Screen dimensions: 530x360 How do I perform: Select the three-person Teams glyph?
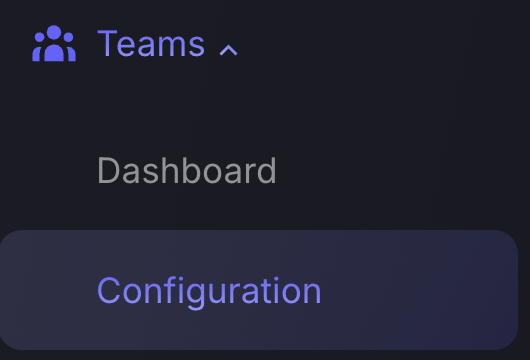[54, 43]
